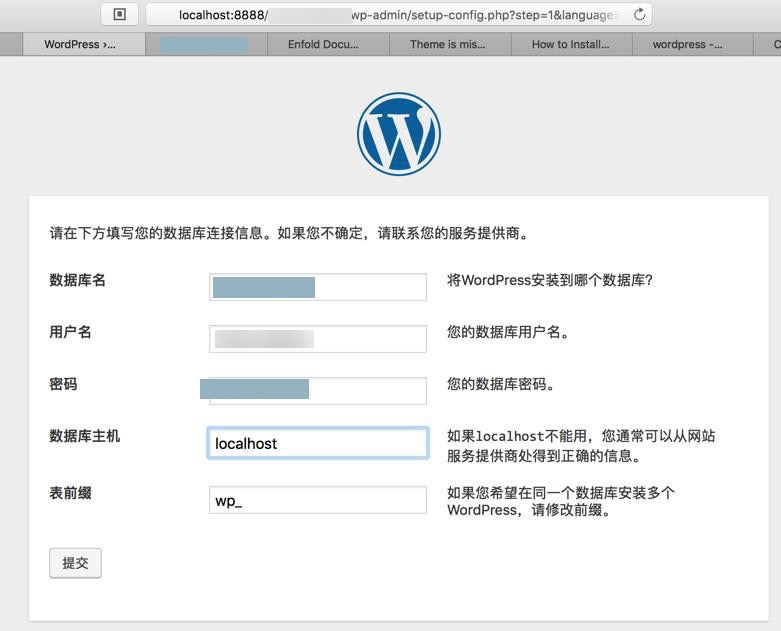Screen dimensions: 781x631
Task: Click the 表前缀 label
Action: click(x=70, y=493)
